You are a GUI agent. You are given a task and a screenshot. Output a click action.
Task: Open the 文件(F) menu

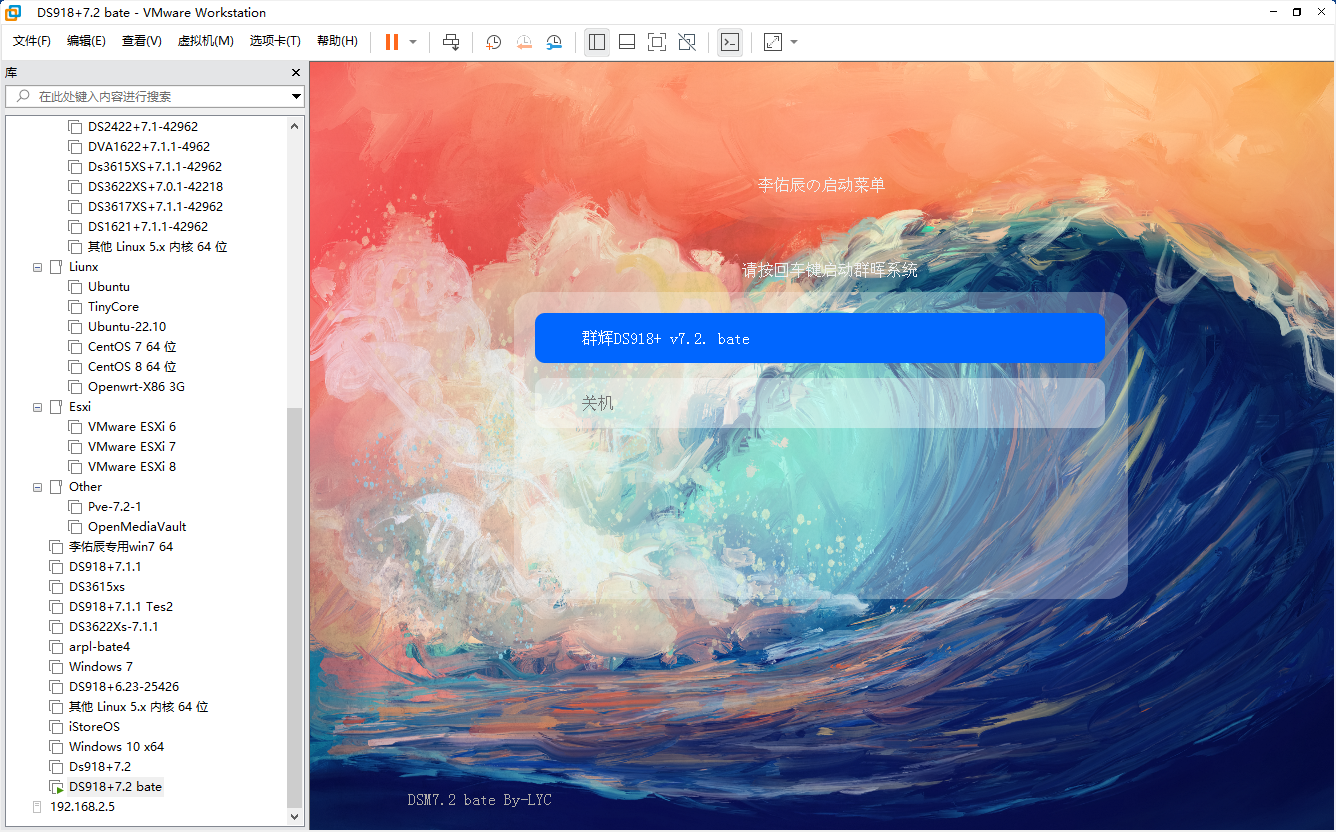[x=32, y=41]
